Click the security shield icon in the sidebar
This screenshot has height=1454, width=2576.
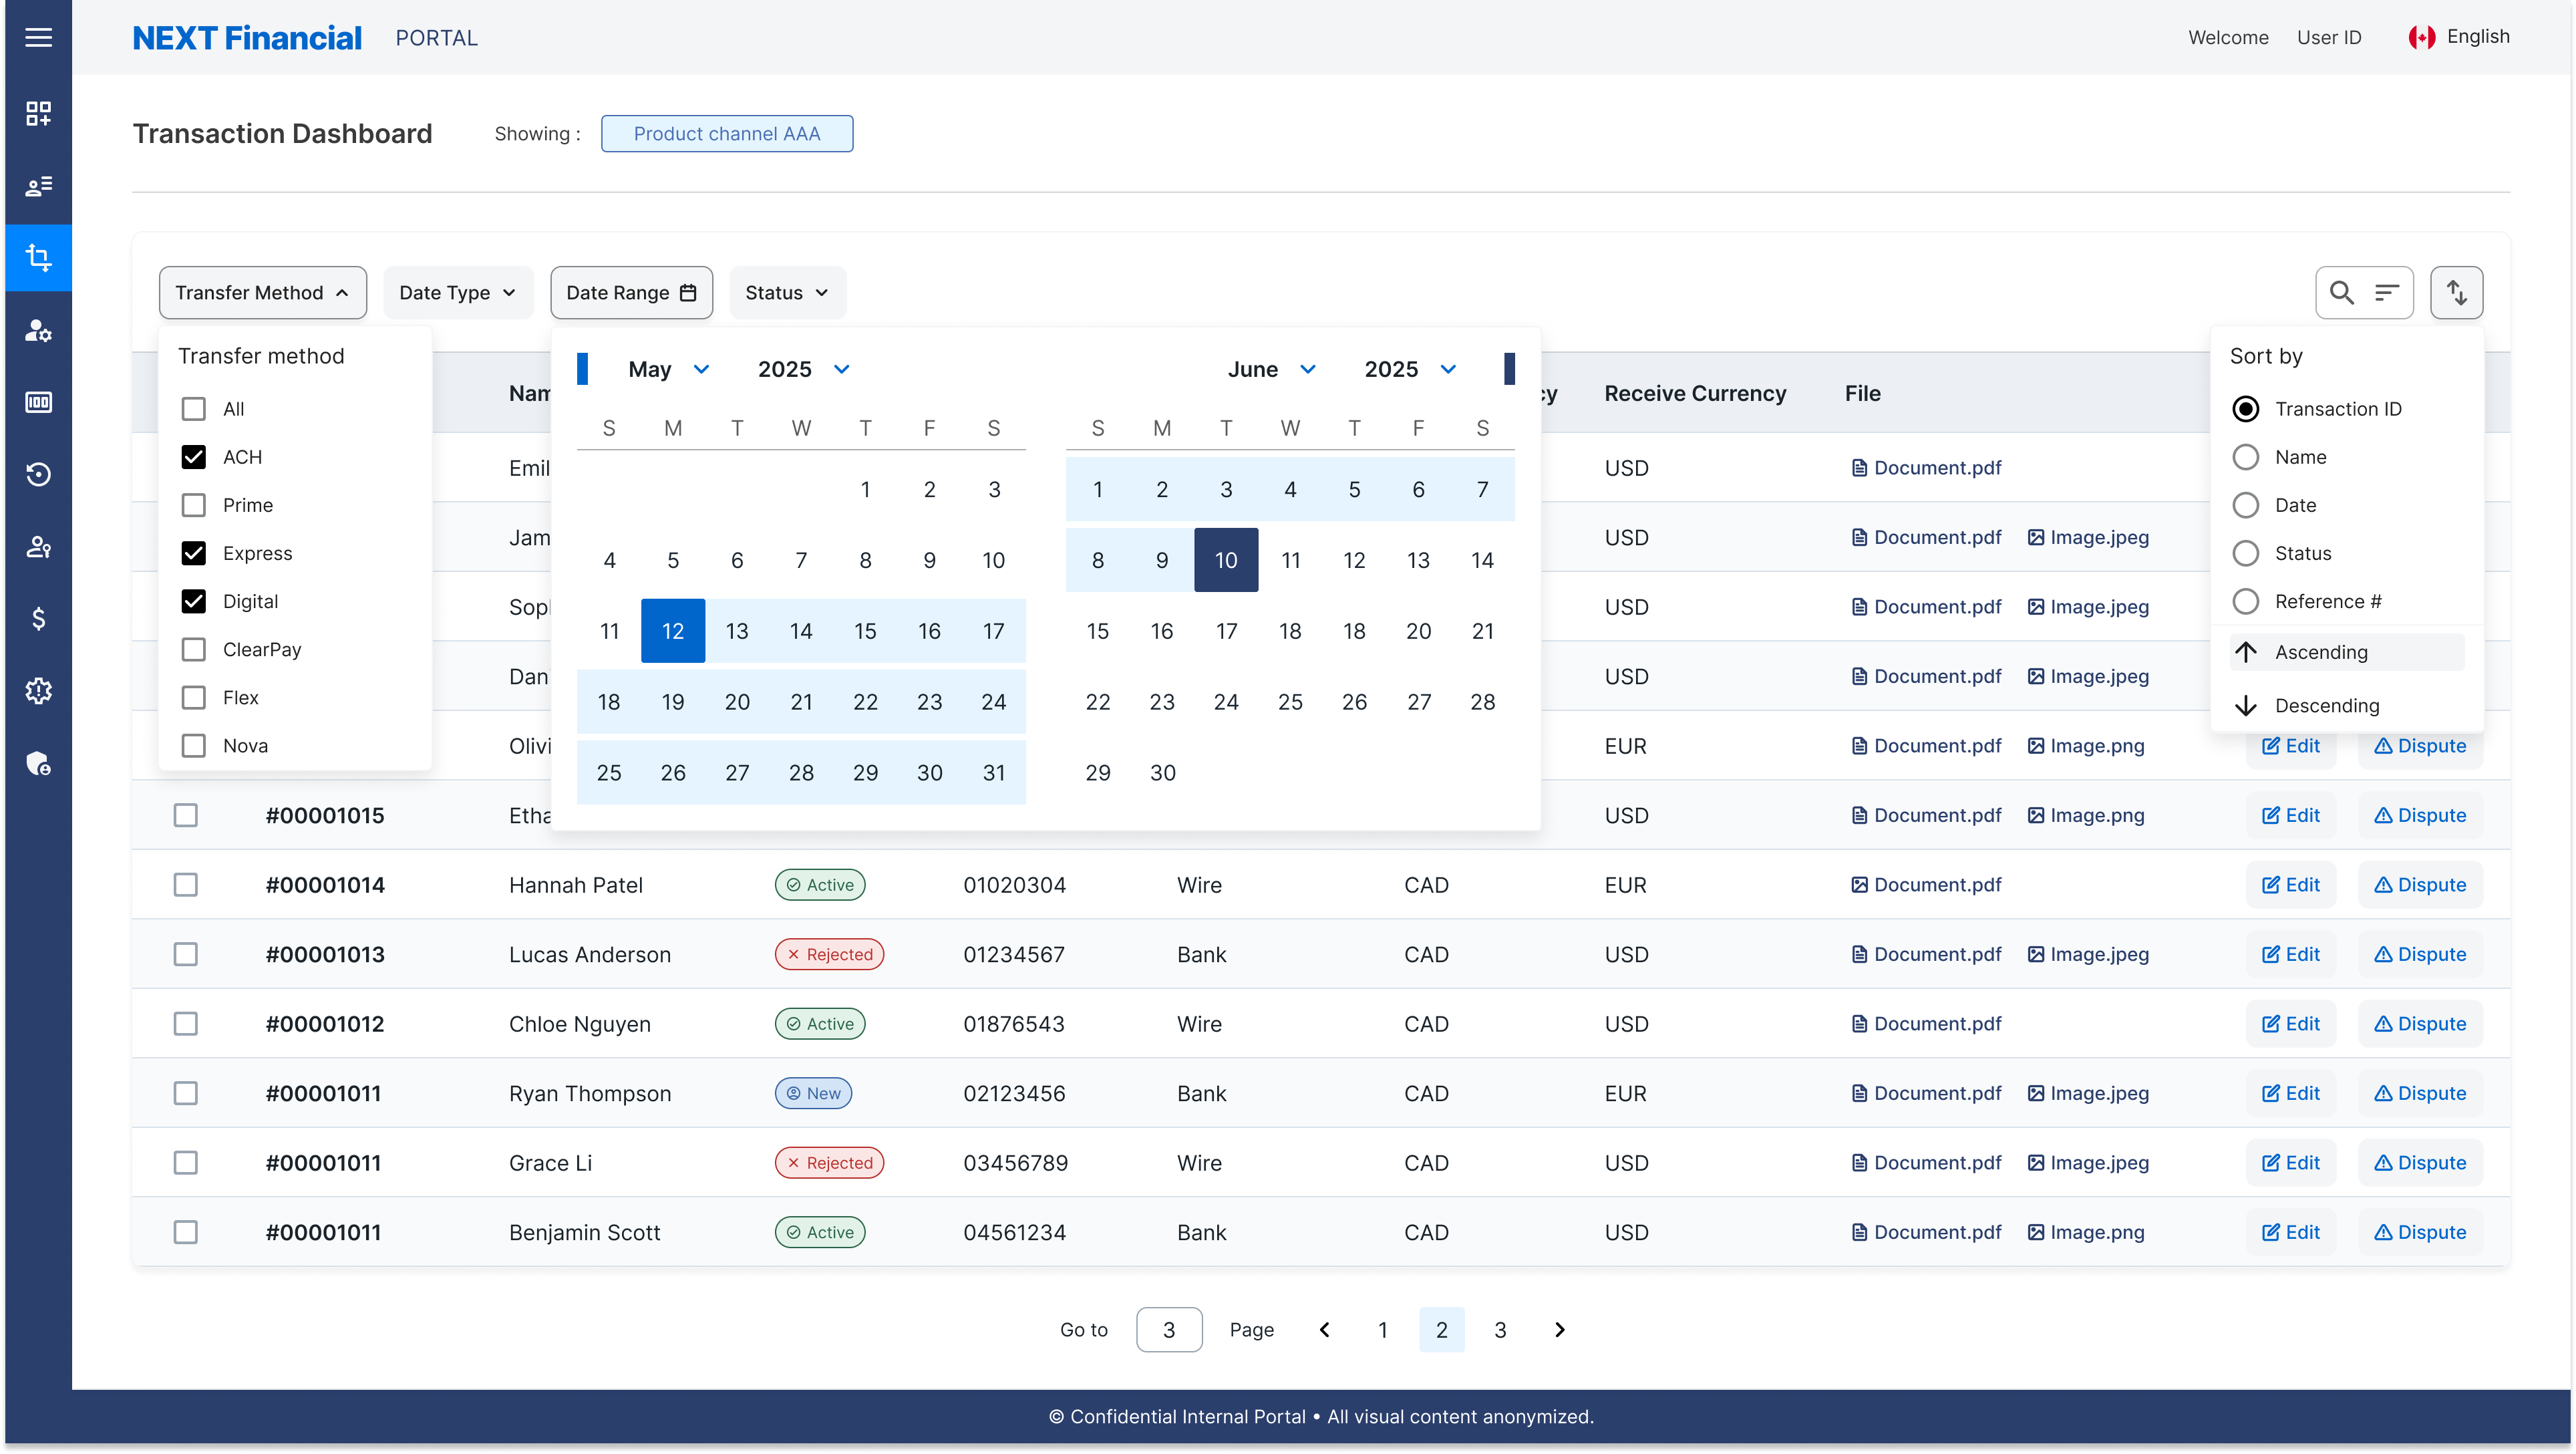[38, 763]
